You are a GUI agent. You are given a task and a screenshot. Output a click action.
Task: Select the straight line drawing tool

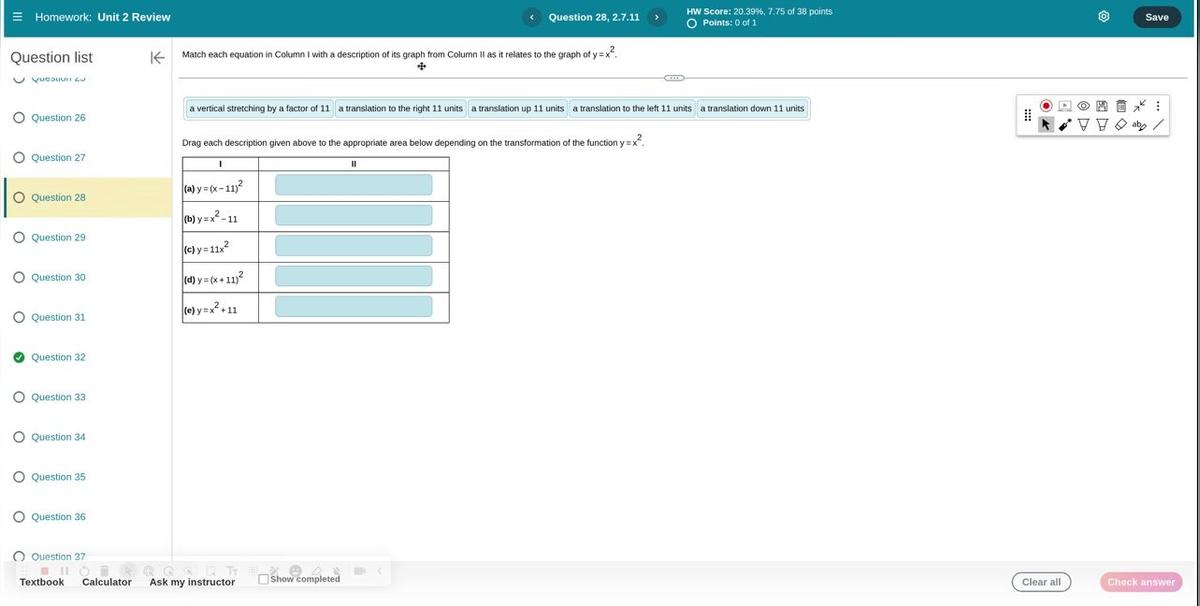click(x=1156, y=123)
